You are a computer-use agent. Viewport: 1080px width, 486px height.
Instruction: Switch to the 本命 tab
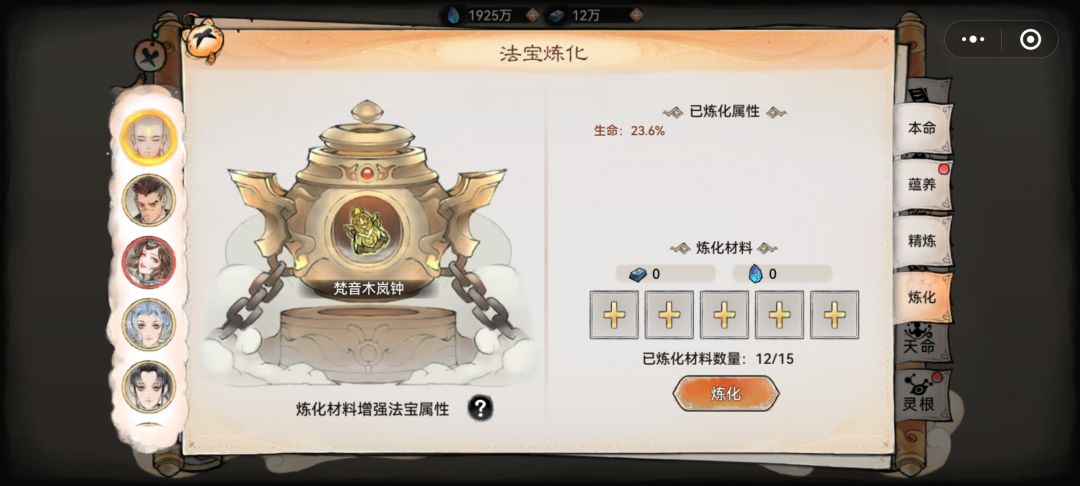click(x=922, y=129)
